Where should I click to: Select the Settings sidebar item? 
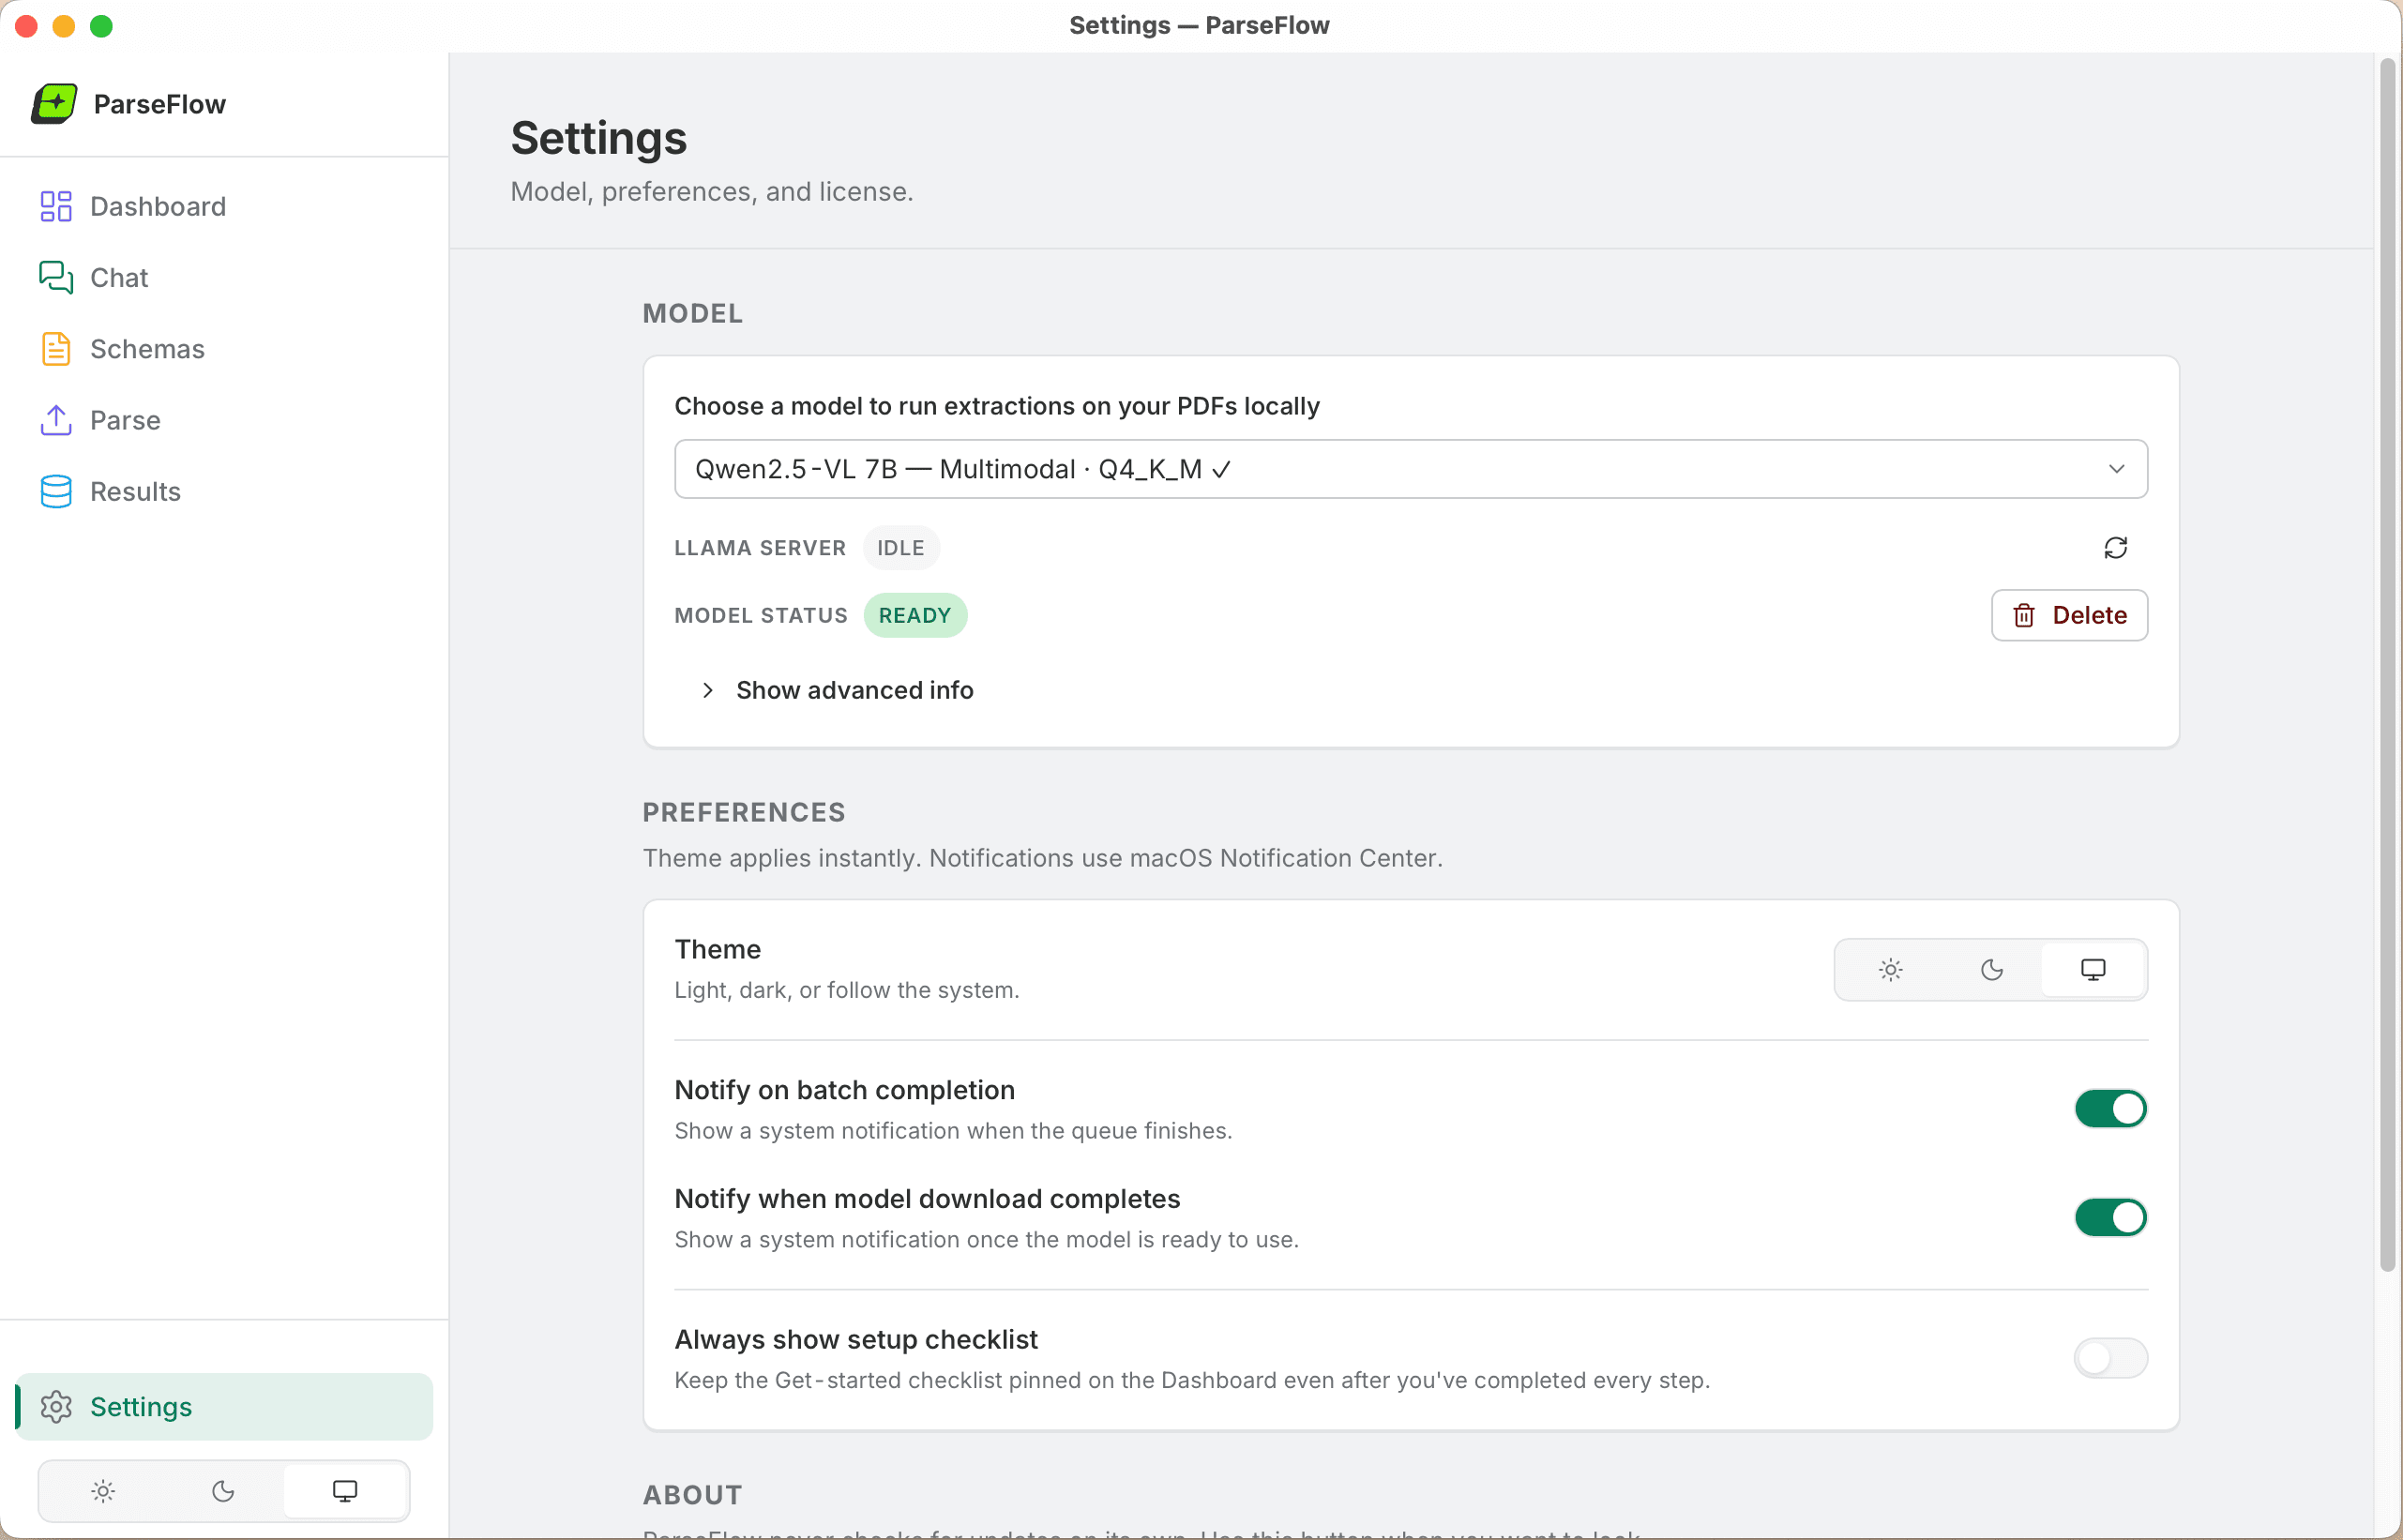click(224, 1406)
